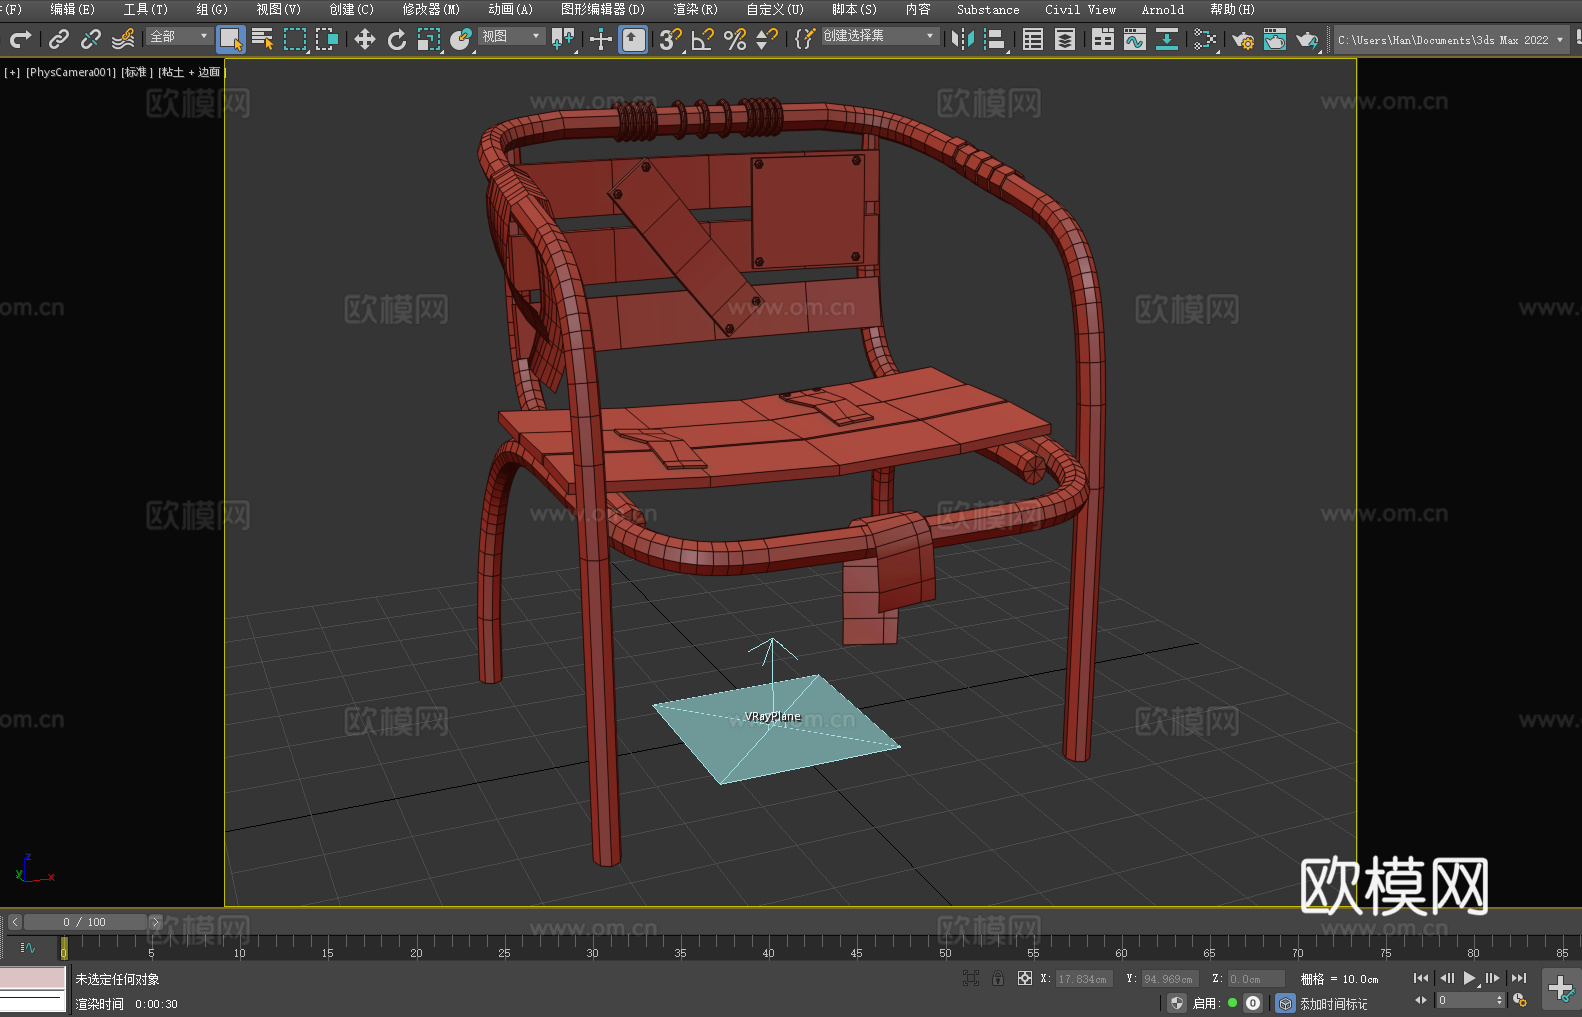Open the selection filter dropdown 全部
This screenshot has height=1017, width=1582.
pyautogui.click(x=179, y=36)
